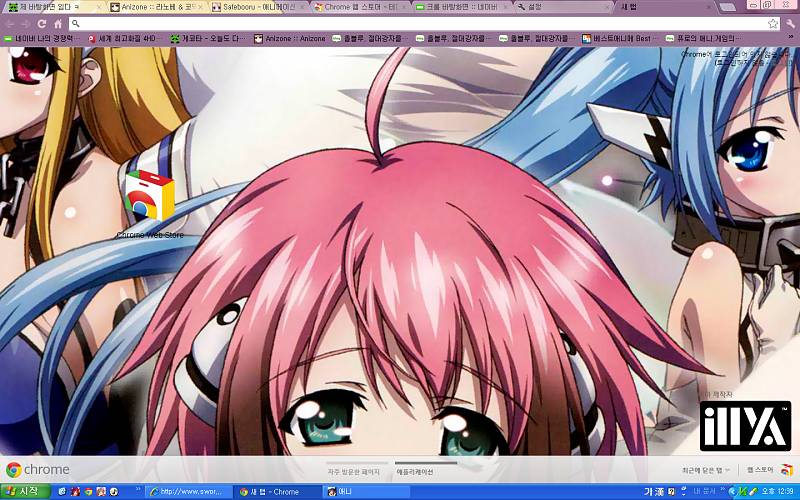This screenshot has width=800, height=500.
Task: Expand the quick launch overflow chevron
Action: (x=138, y=491)
